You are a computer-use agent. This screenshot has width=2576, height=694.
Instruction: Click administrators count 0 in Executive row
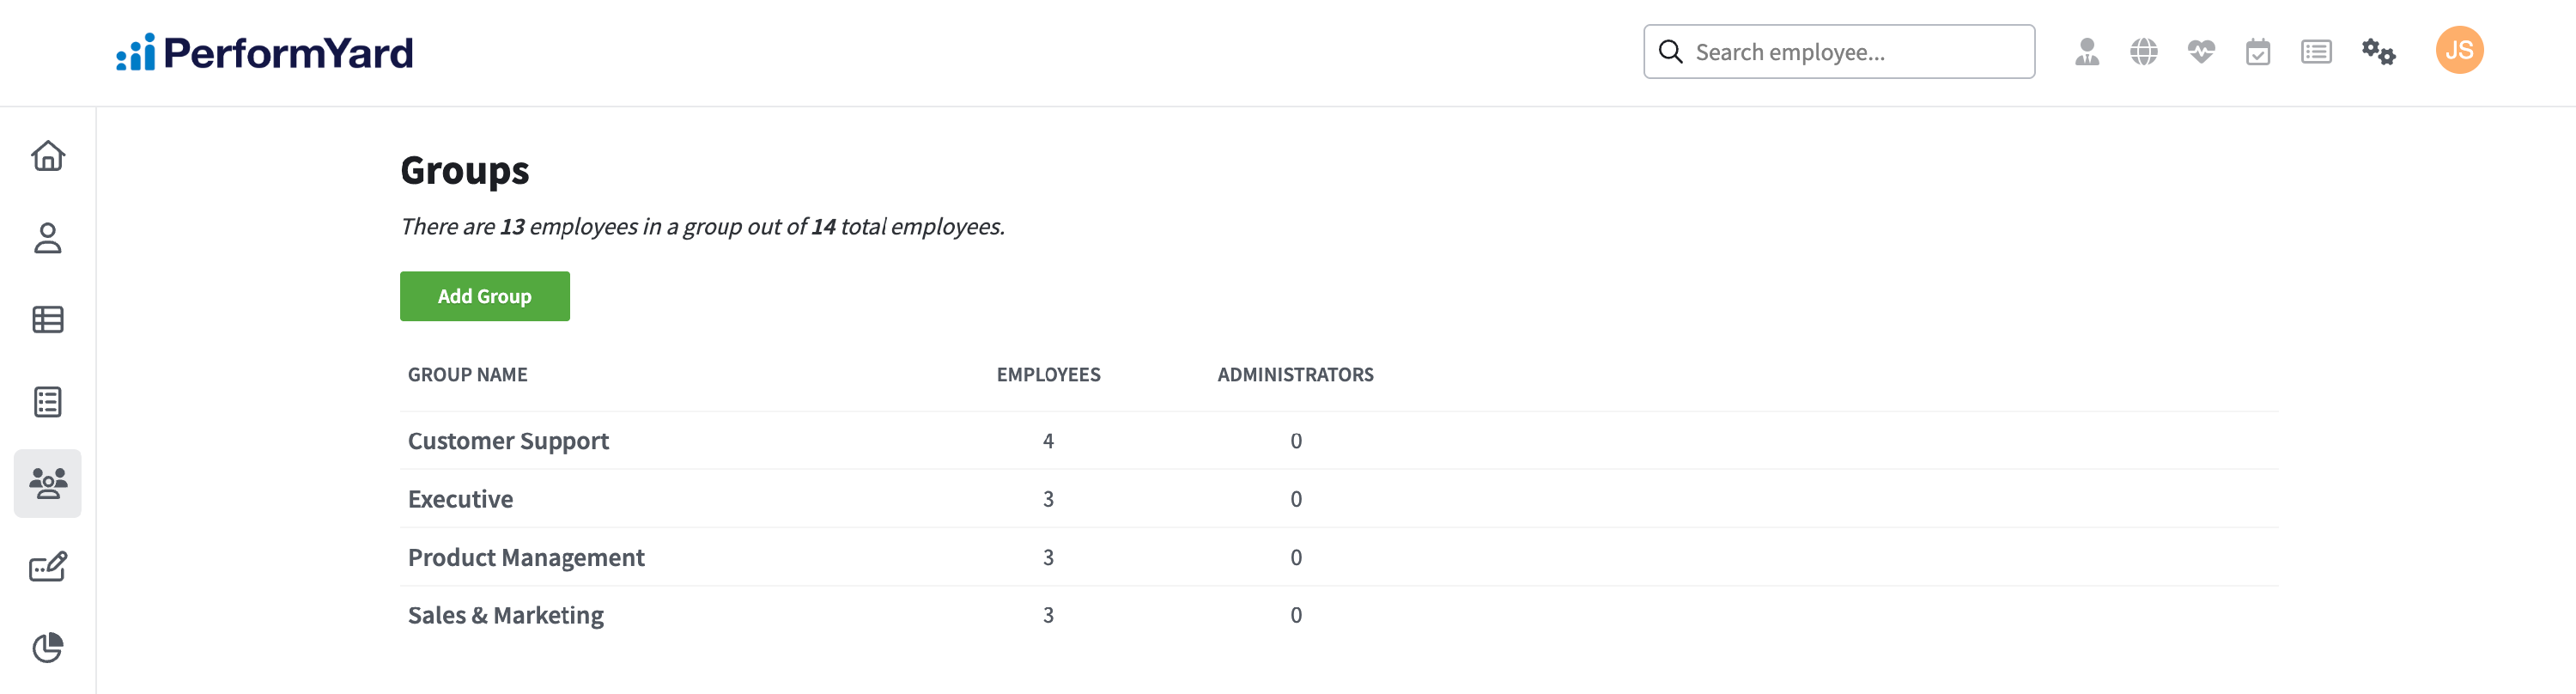pos(1296,499)
